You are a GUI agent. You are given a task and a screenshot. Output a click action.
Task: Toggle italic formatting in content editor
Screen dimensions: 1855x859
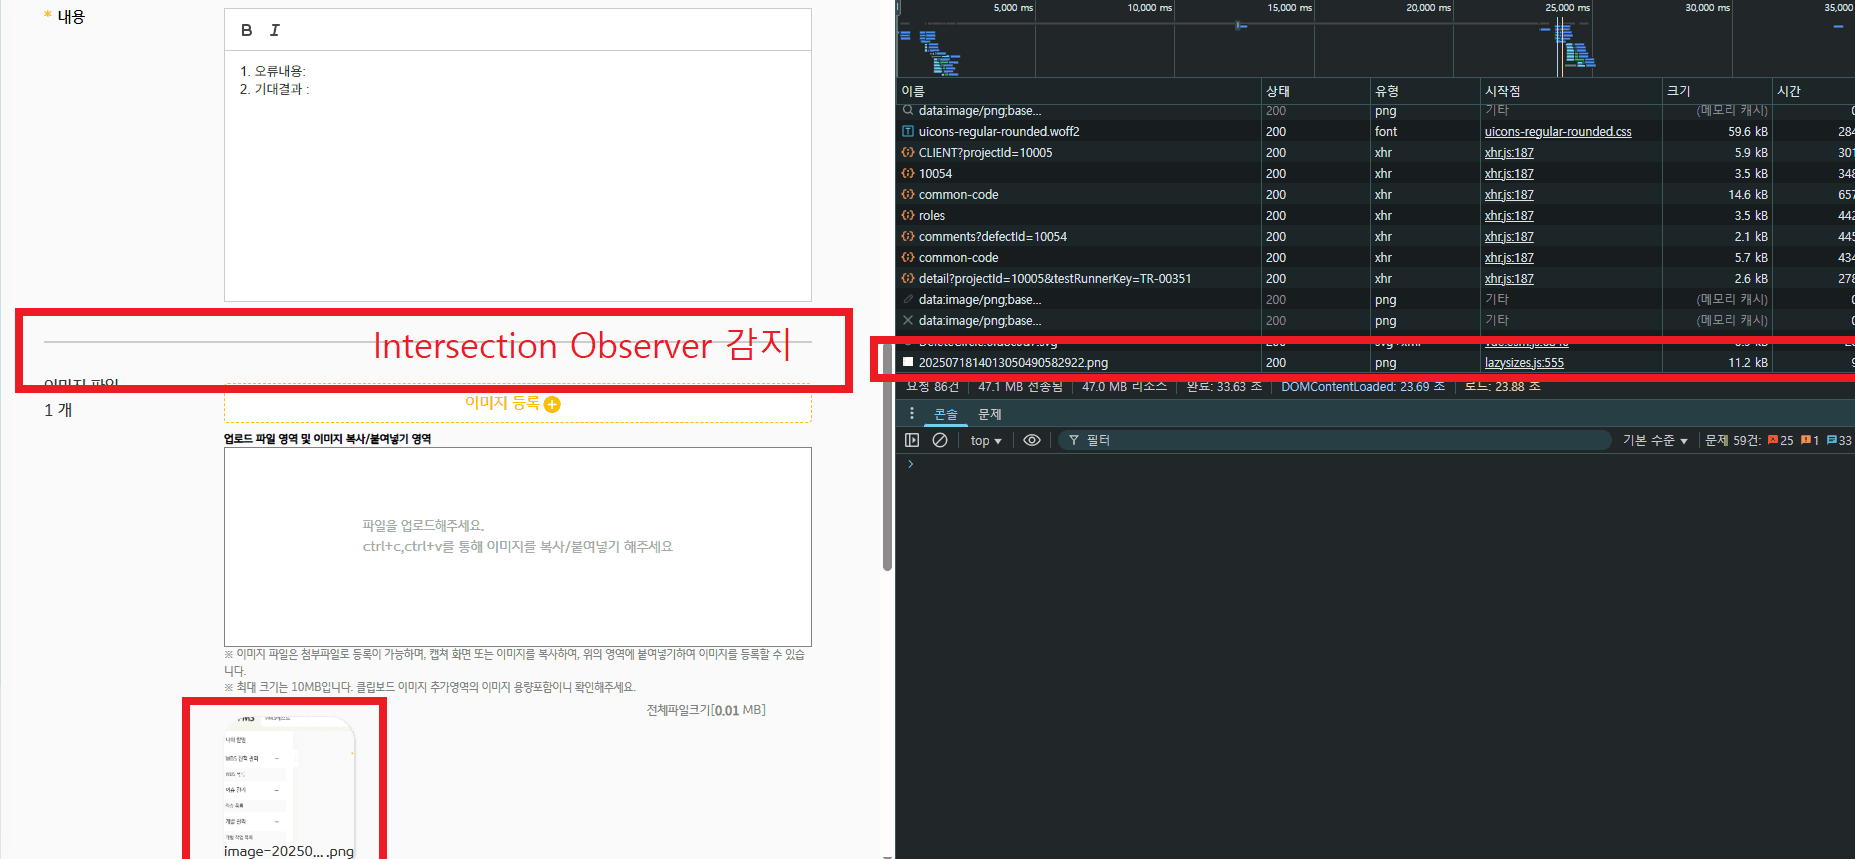click(x=275, y=30)
